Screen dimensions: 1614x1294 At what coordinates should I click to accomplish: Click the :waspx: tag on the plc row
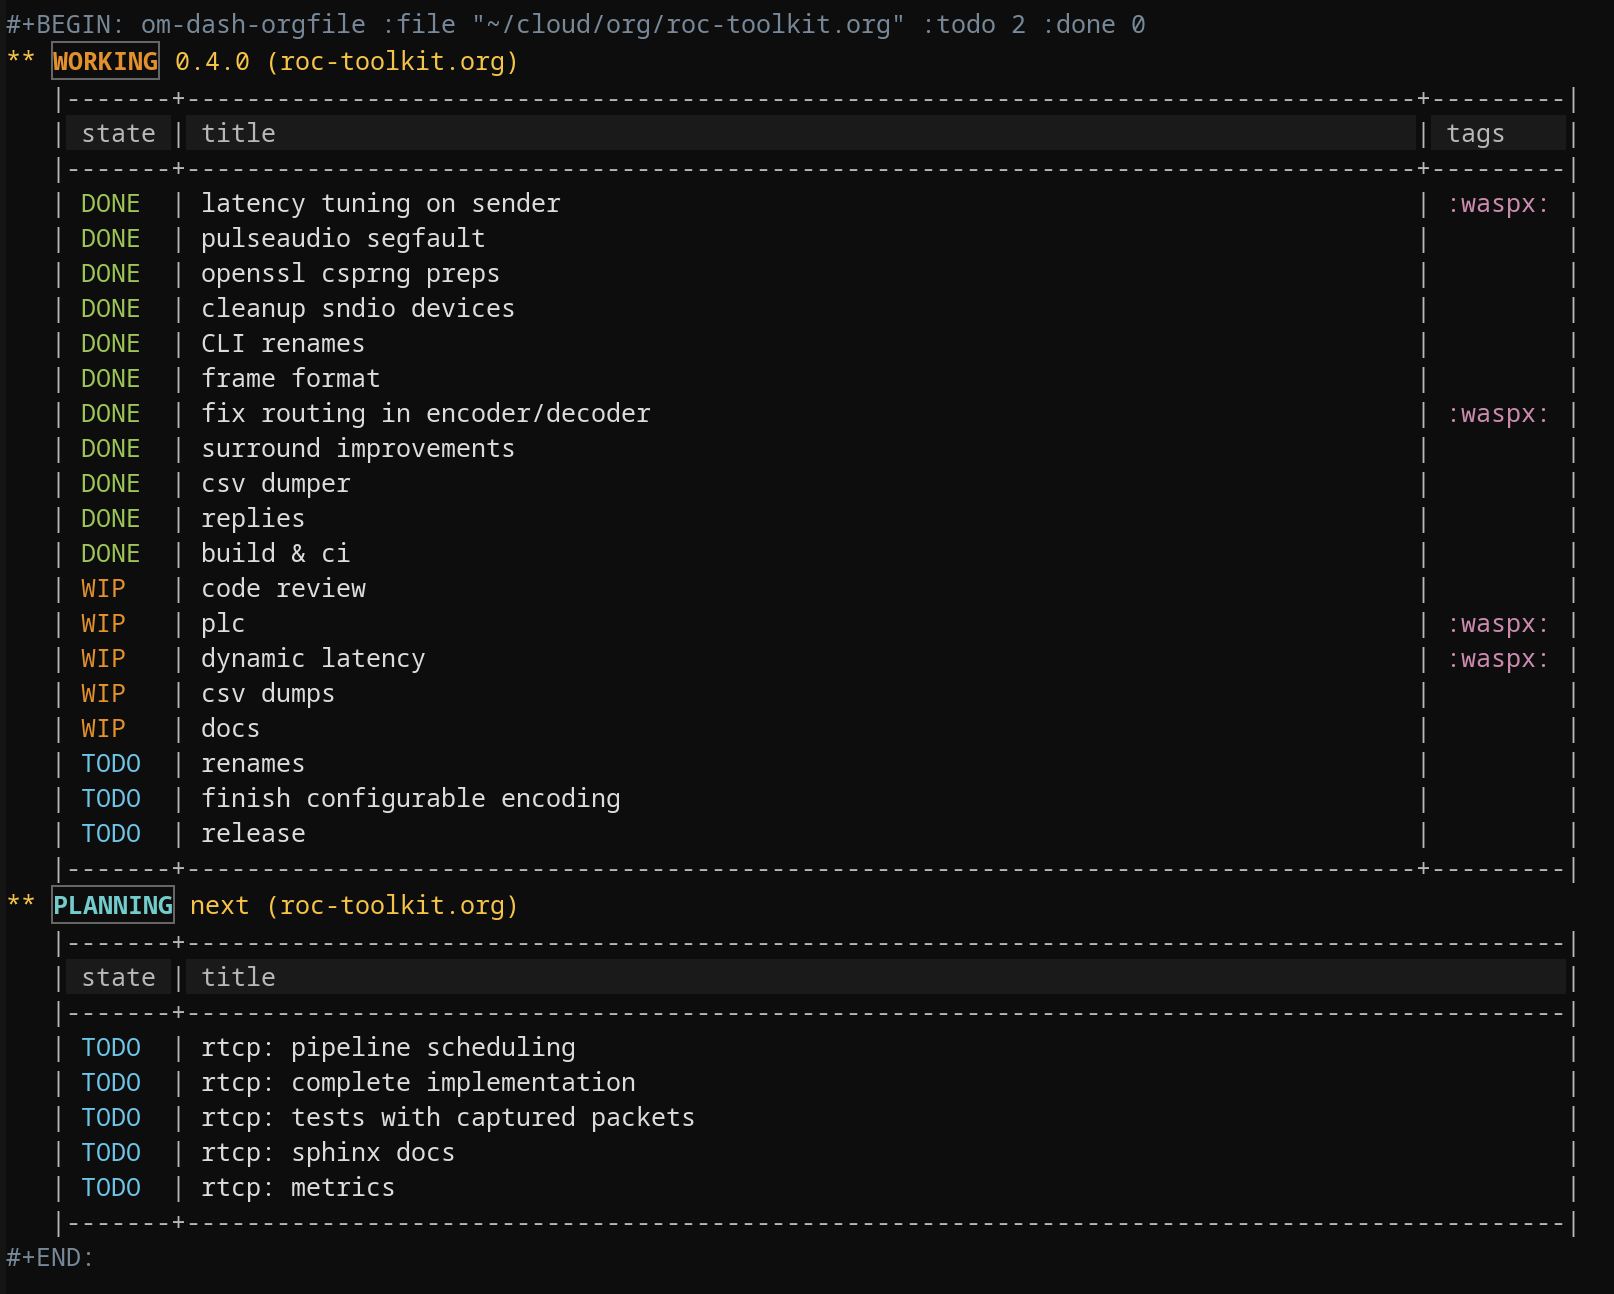click(x=1498, y=624)
